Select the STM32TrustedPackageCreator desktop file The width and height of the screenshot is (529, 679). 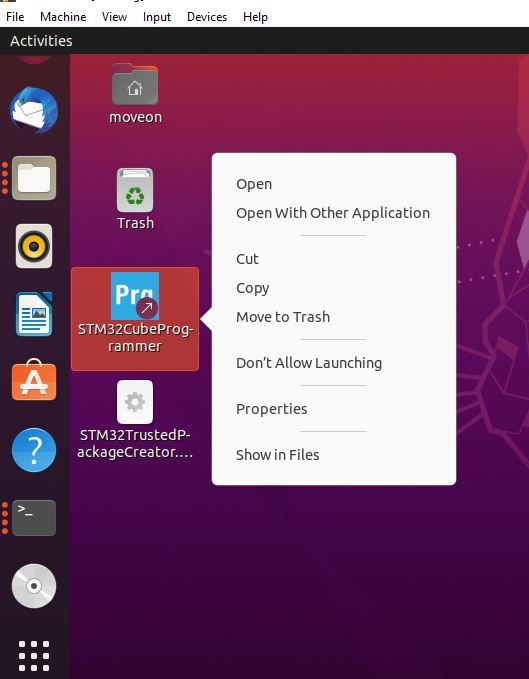tap(135, 420)
